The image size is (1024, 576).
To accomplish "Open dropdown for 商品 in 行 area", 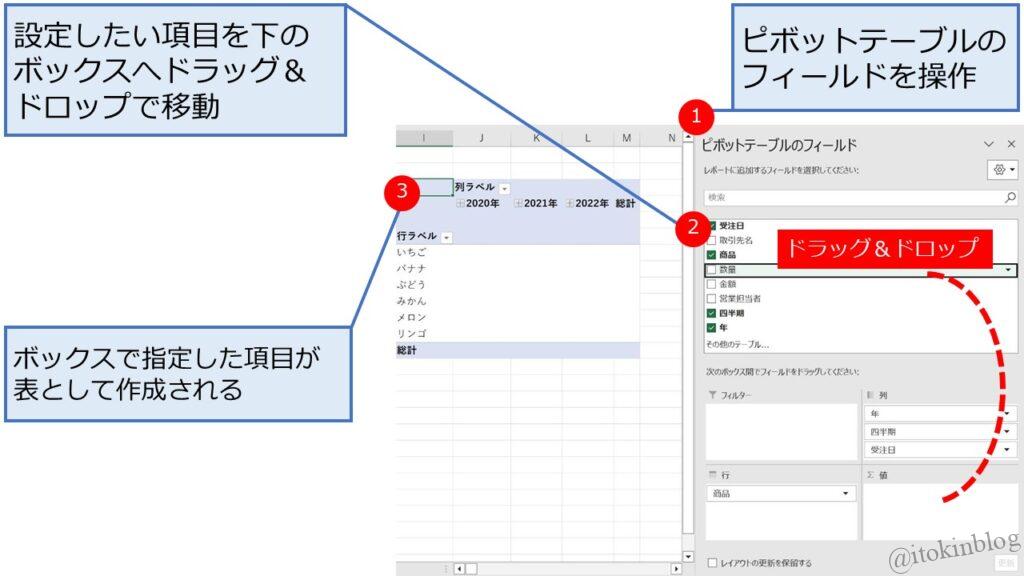I will [x=847, y=494].
